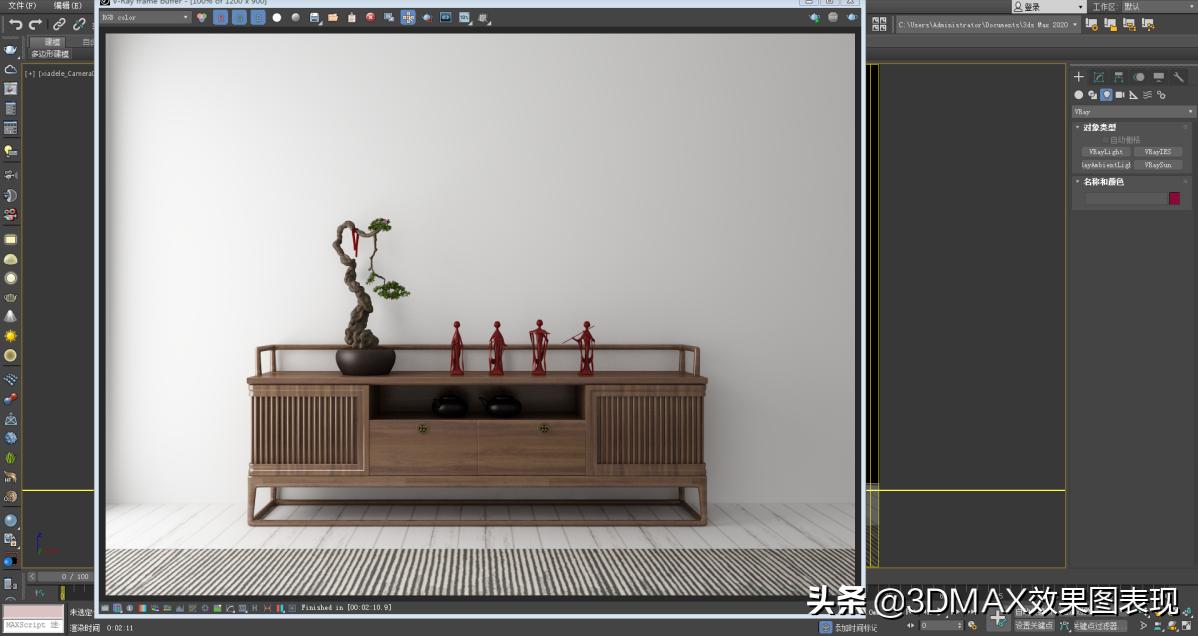The height and width of the screenshot is (636, 1198).
Task: Toggle the red channel view in frame buffer
Action: 220,17
